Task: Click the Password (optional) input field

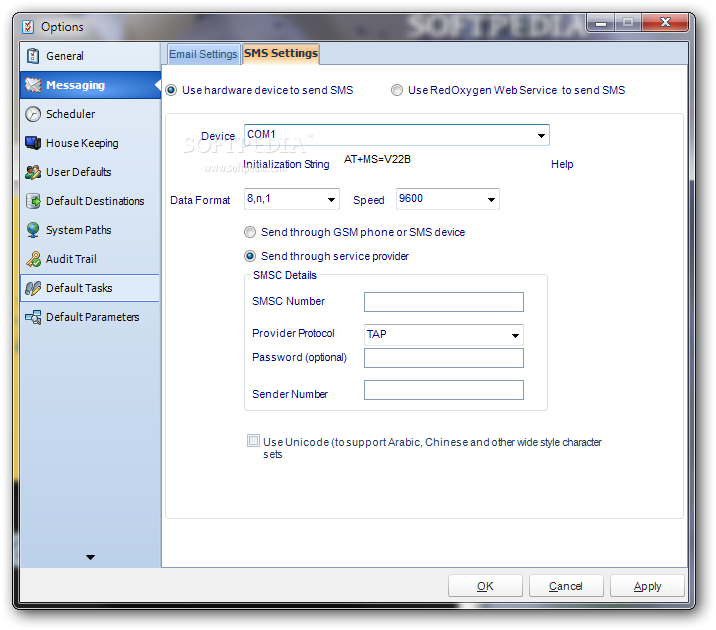Action: pos(443,358)
